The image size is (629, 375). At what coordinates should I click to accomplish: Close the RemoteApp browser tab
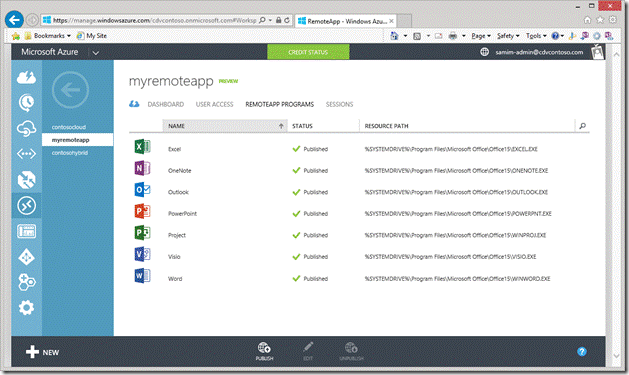tap(392, 21)
